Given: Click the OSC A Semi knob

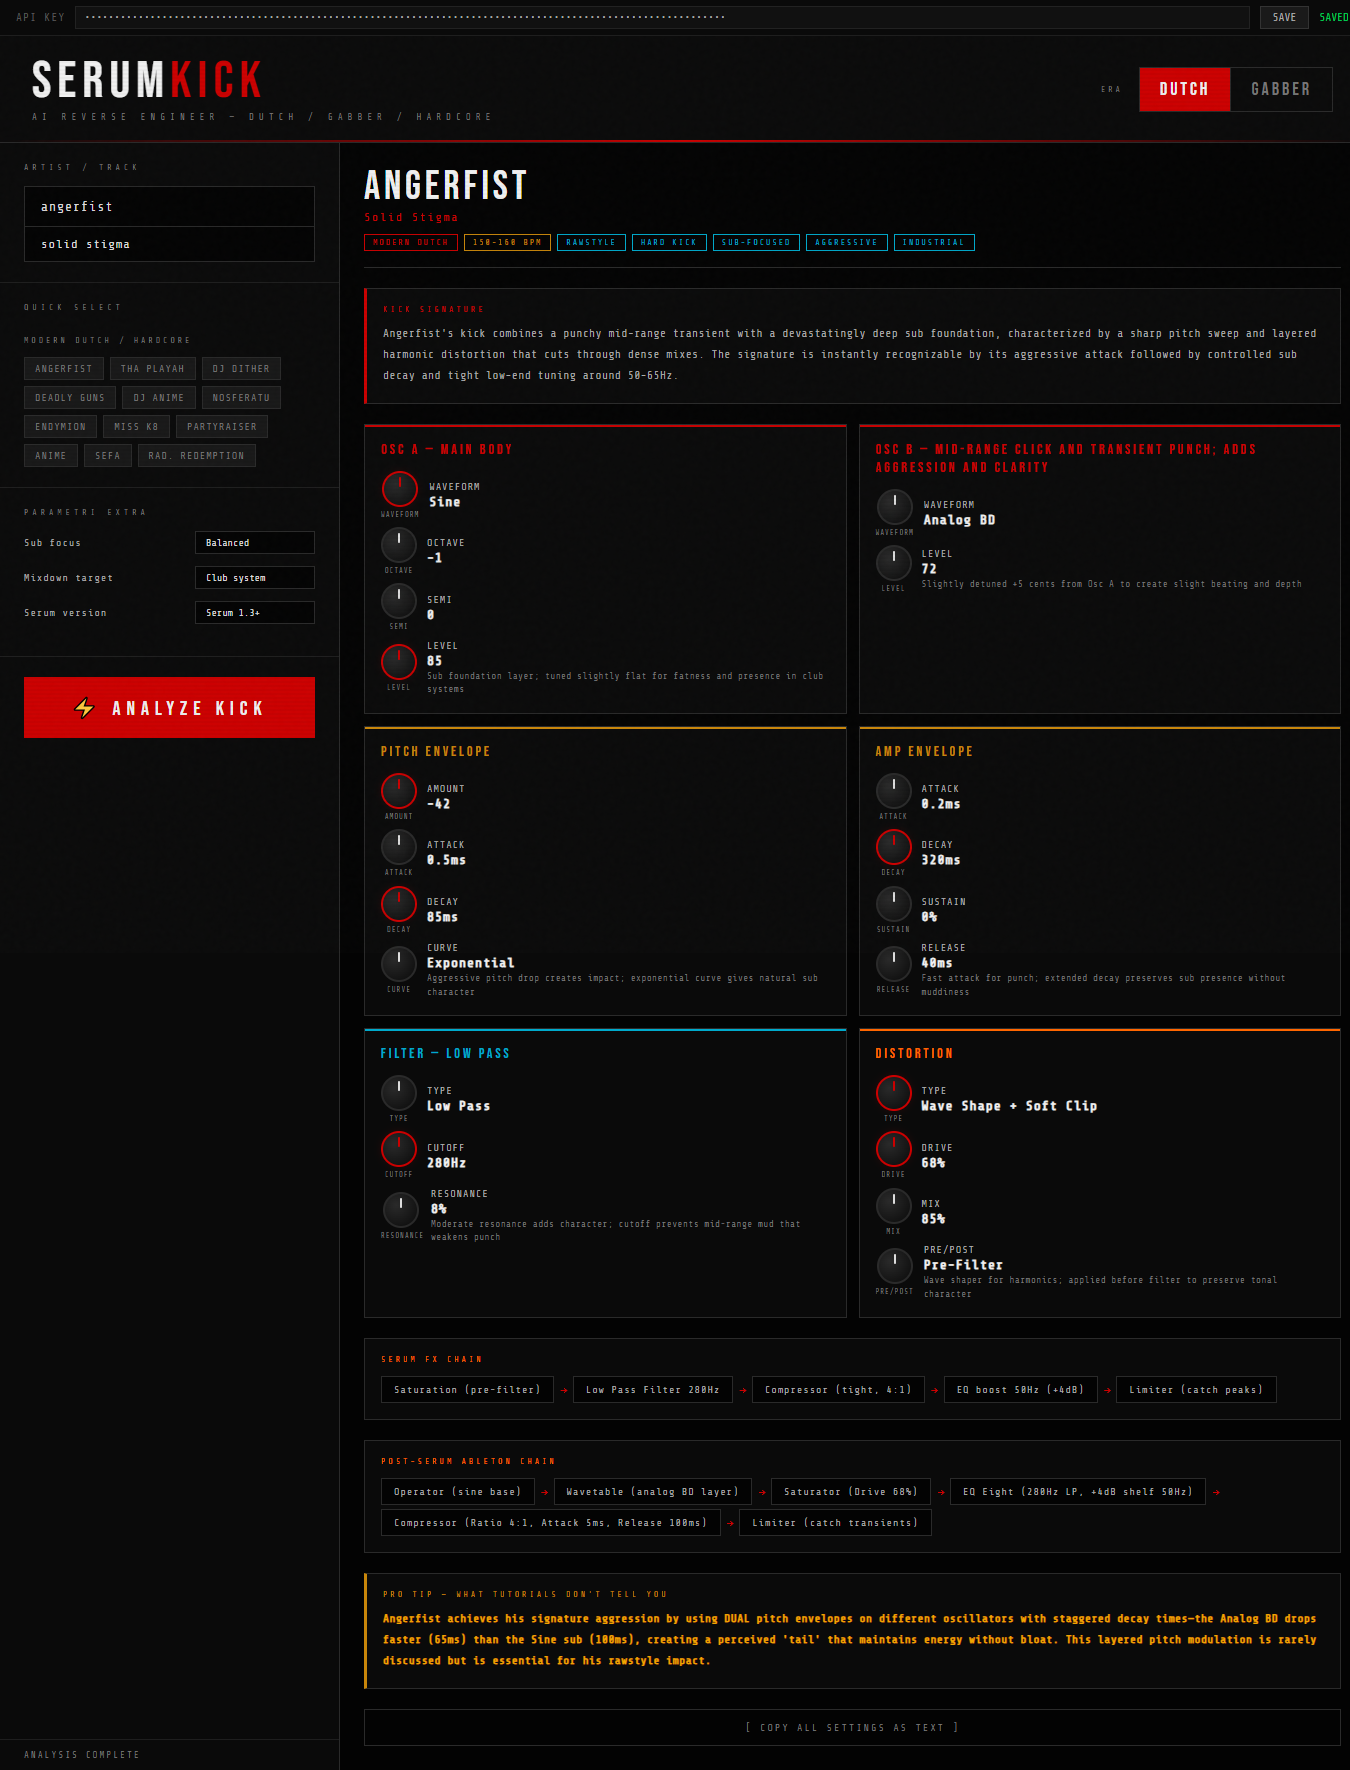Looking at the screenshot, I should (x=399, y=601).
